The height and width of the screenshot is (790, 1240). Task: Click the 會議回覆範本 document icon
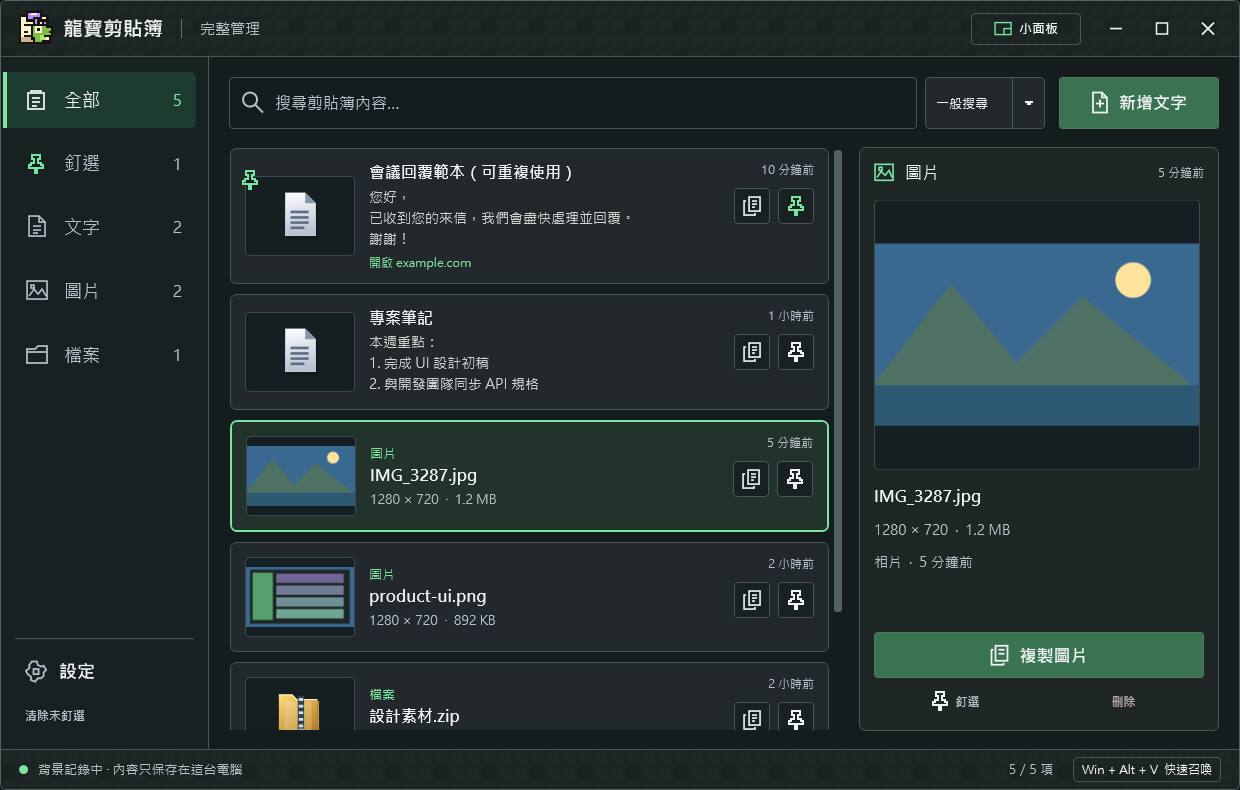point(300,215)
